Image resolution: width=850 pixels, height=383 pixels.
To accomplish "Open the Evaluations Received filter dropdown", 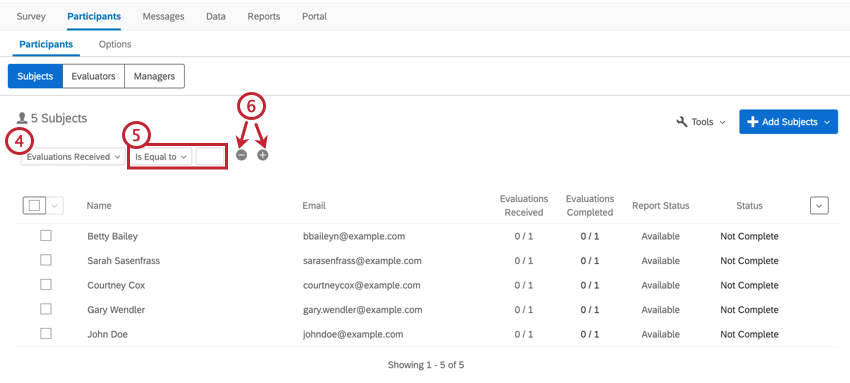I will point(73,157).
